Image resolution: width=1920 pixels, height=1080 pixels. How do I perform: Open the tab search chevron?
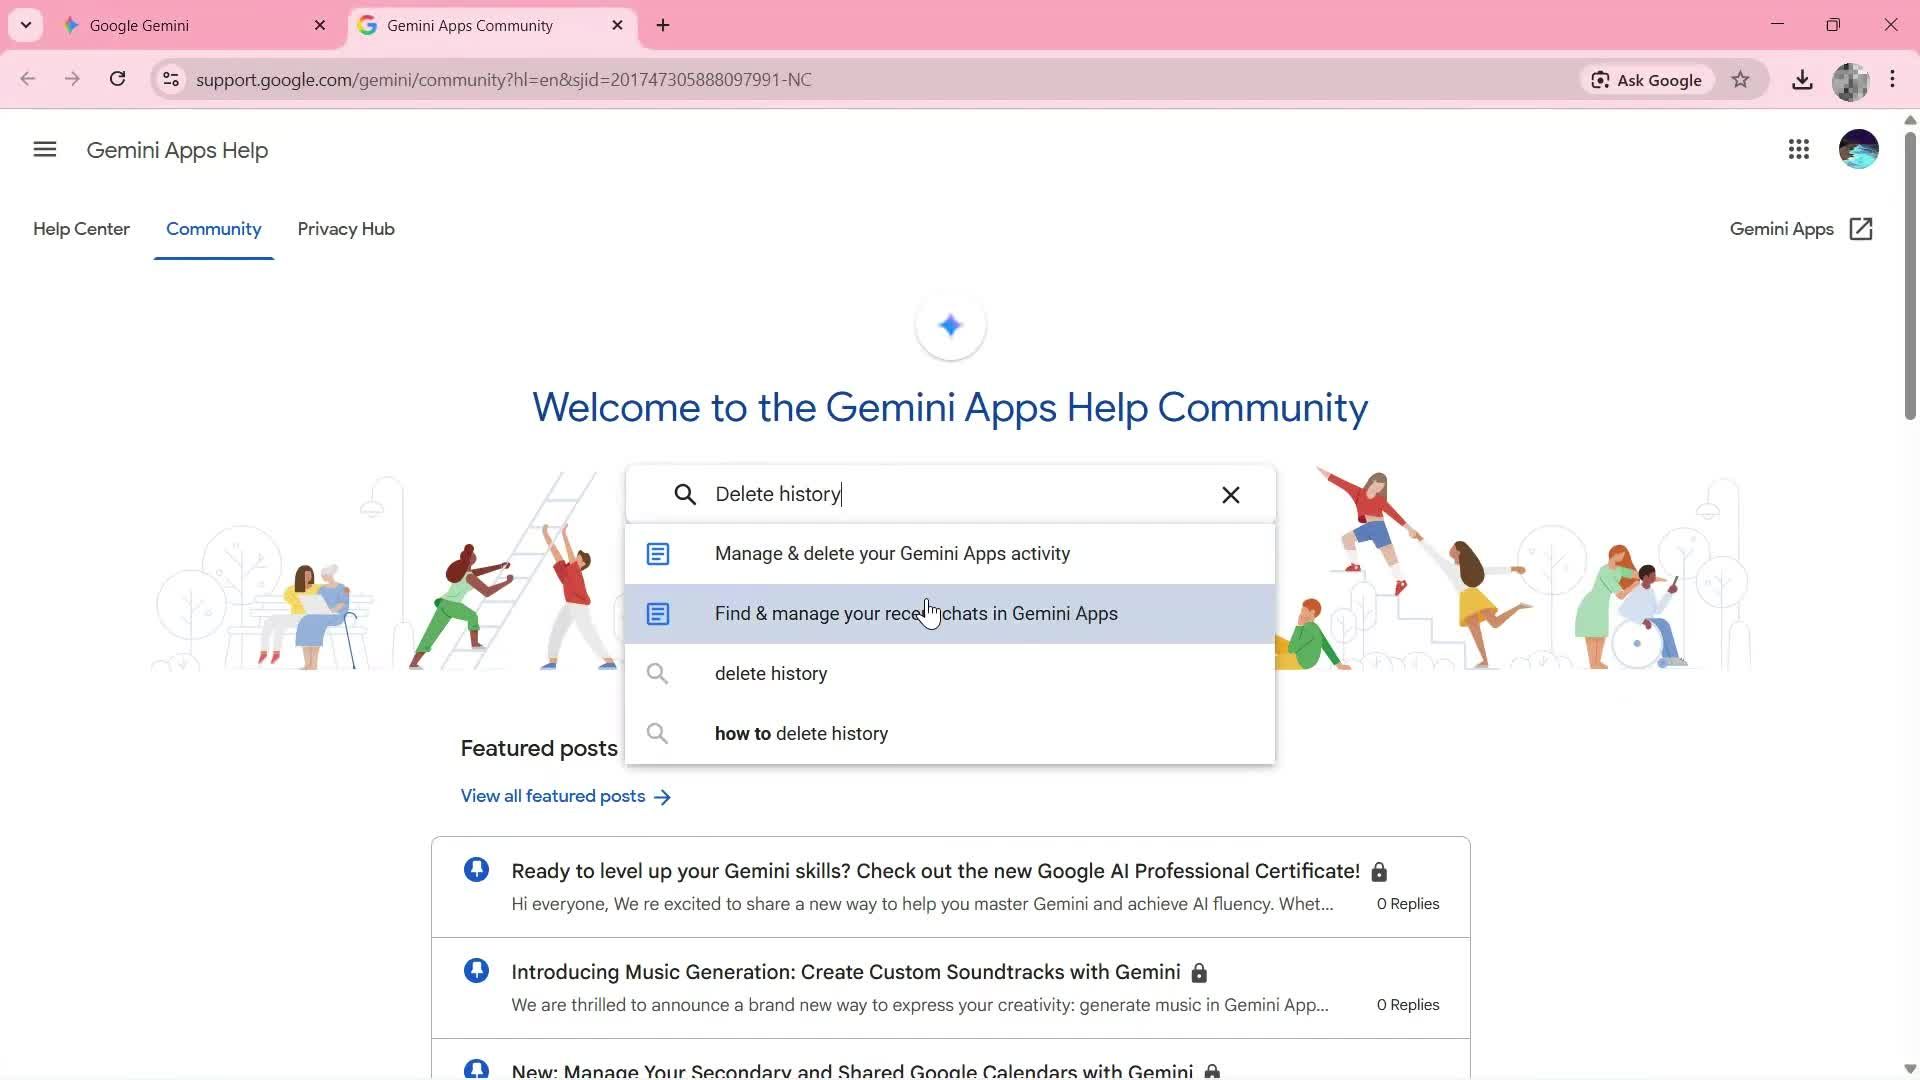pyautogui.click(x=26, y=24)
